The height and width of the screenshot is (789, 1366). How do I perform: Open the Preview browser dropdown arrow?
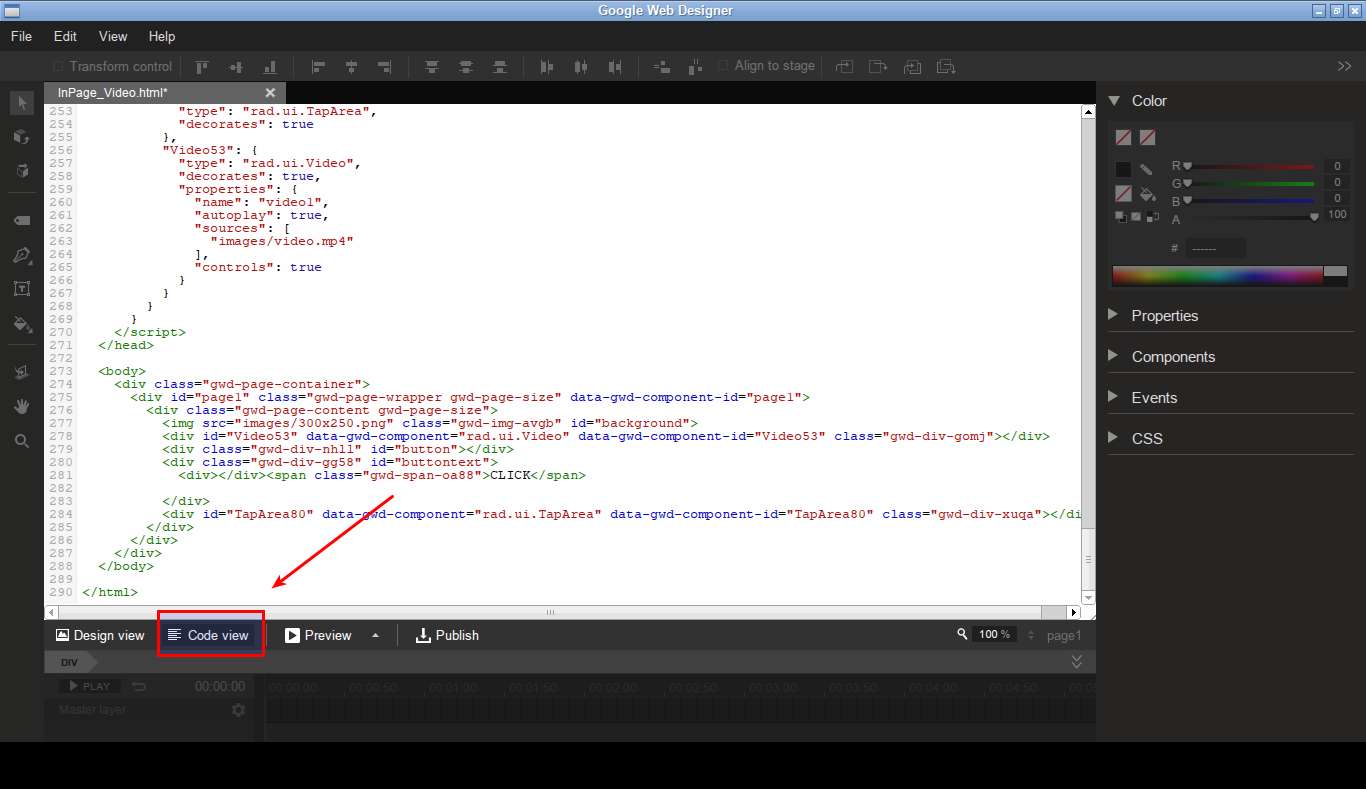pyautogui.click(x=376, y=635)
